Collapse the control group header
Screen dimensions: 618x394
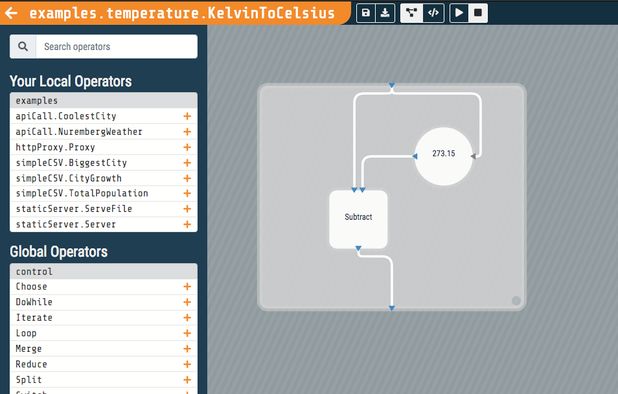coord(104,271)
